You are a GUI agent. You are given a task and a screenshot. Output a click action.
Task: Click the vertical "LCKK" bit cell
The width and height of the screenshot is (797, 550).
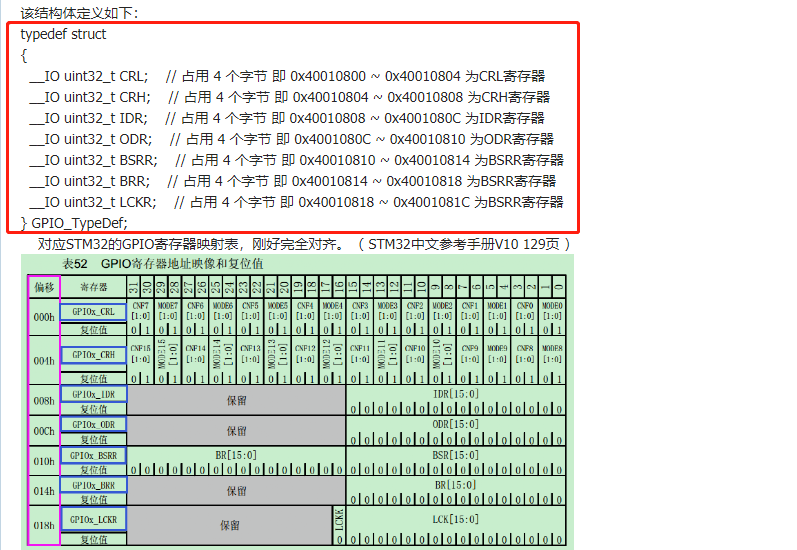click(x=340, y=520)
